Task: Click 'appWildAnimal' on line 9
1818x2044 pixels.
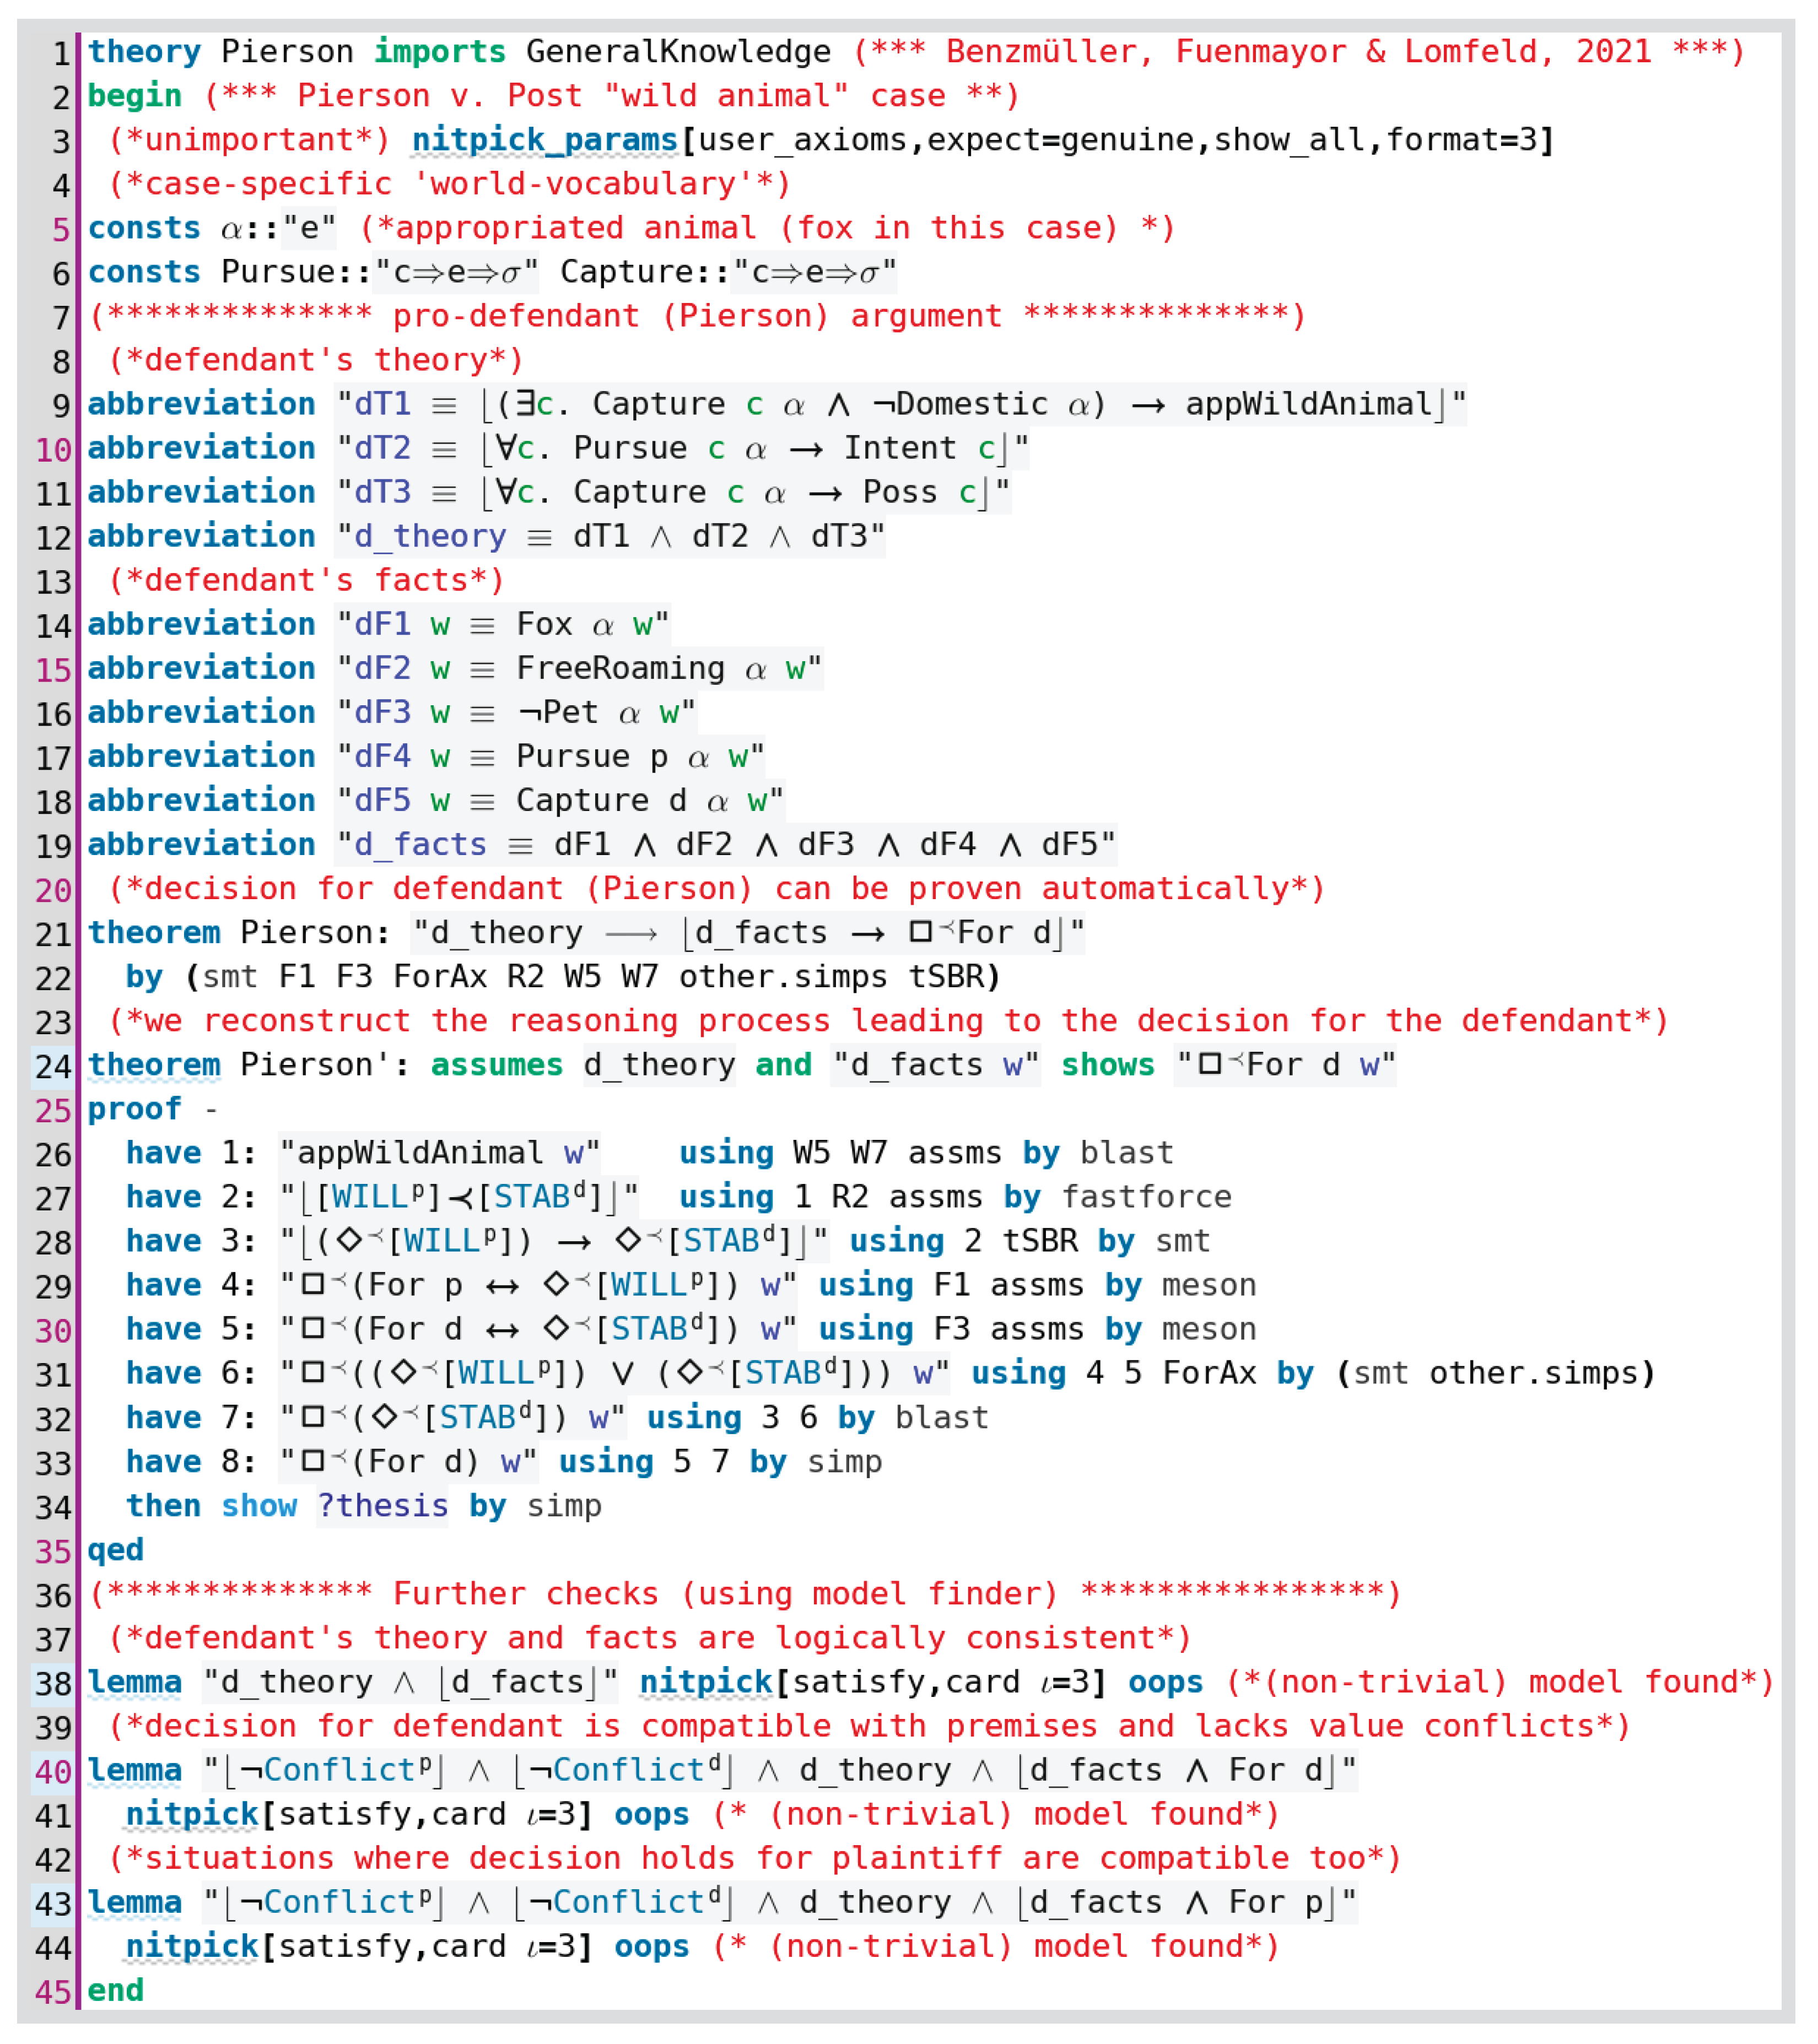Action: click(1308, 405)
